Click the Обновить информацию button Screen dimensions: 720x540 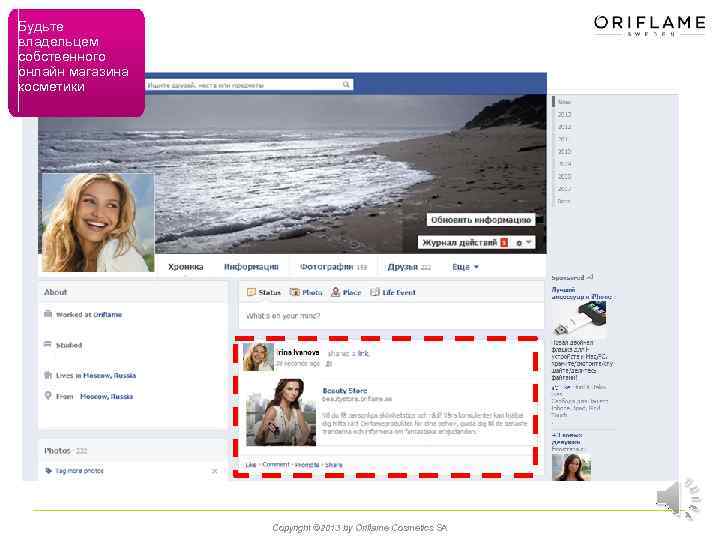(481, 220)
